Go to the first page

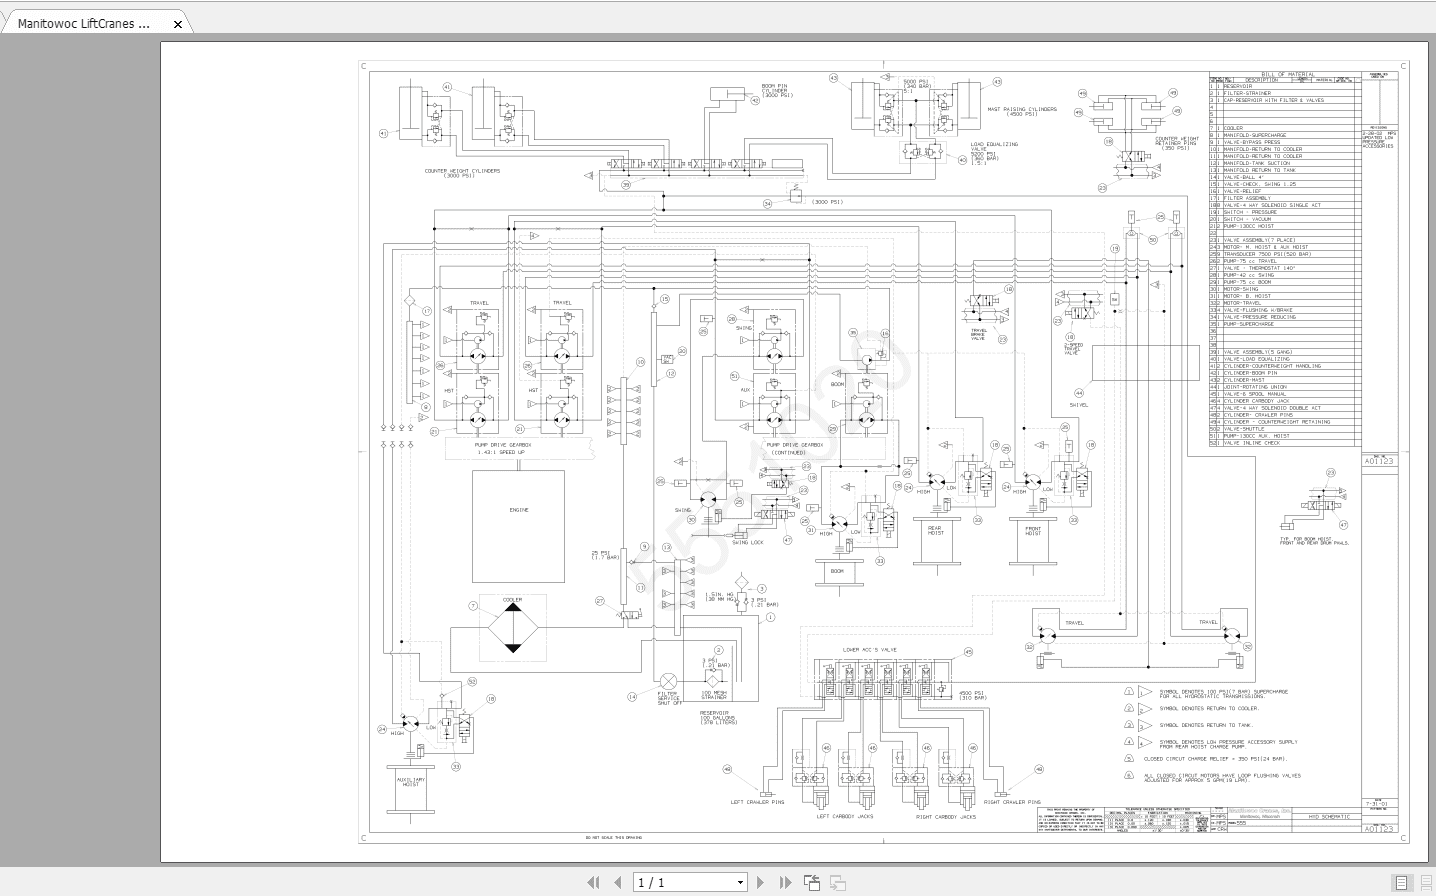593,882
